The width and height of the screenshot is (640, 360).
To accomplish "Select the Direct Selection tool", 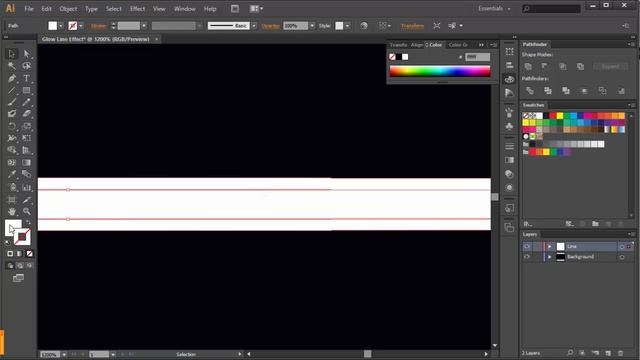I will pyautogui.click(x=27, y=53).
